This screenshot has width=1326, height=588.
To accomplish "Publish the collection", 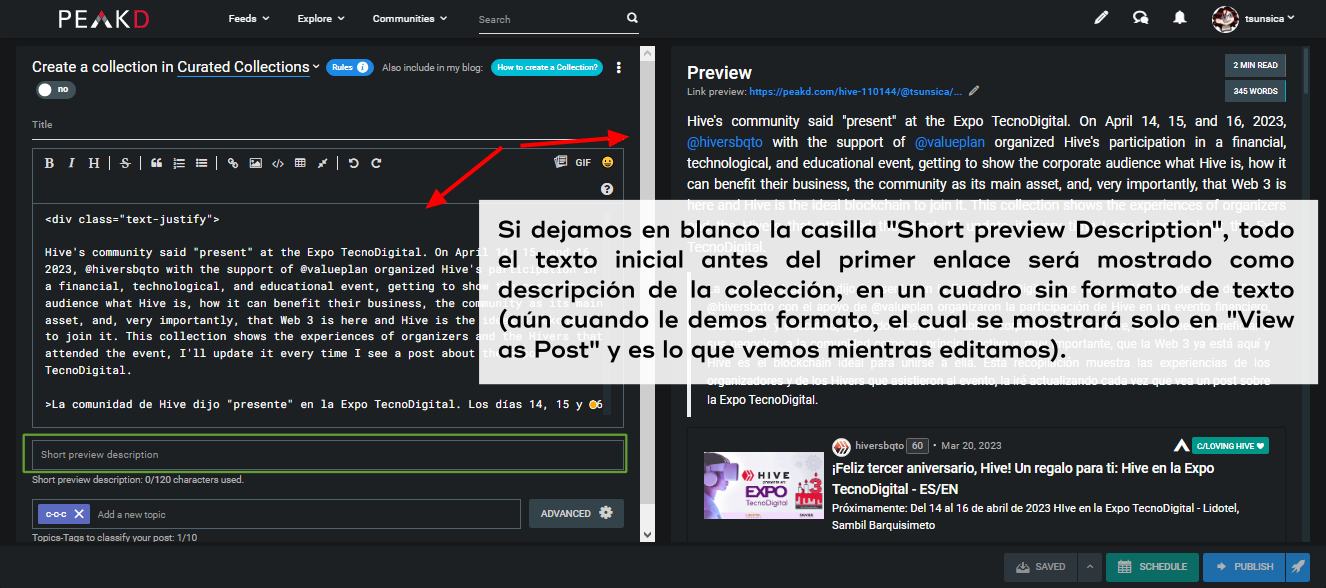I will click(x=1244, y=566).
